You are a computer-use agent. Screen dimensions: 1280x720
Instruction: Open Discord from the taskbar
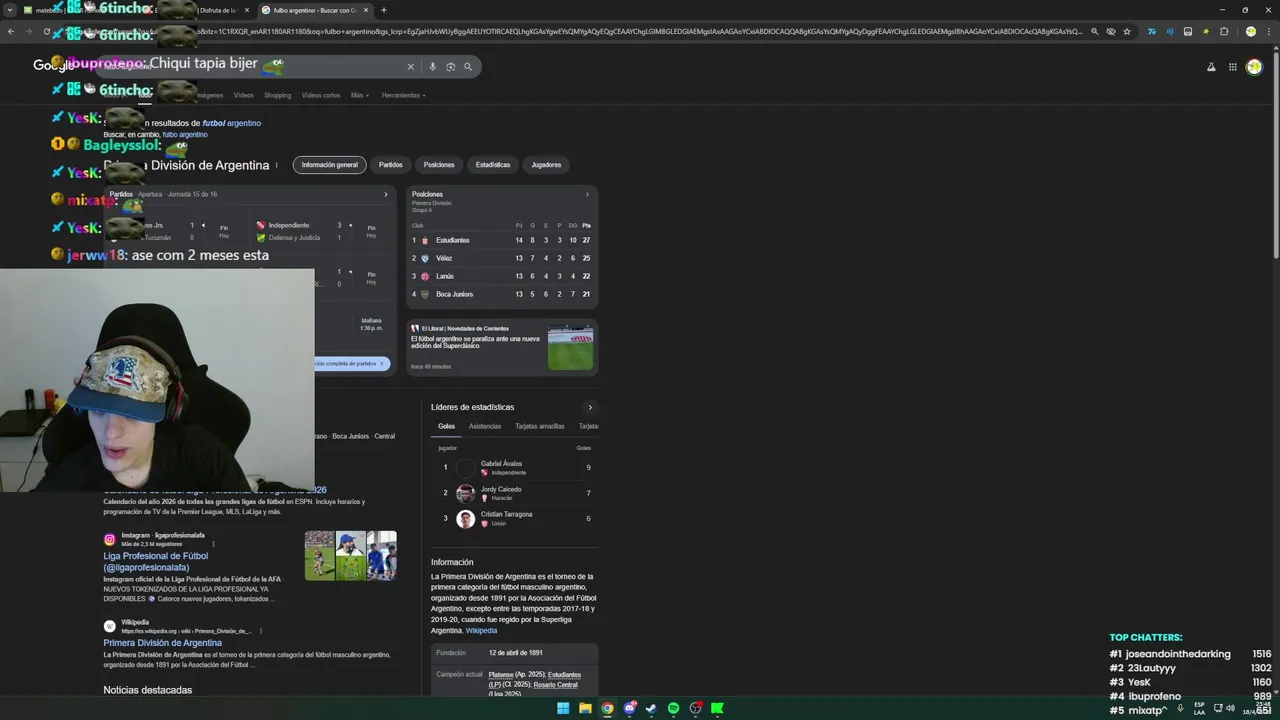[x=630, y=708]
